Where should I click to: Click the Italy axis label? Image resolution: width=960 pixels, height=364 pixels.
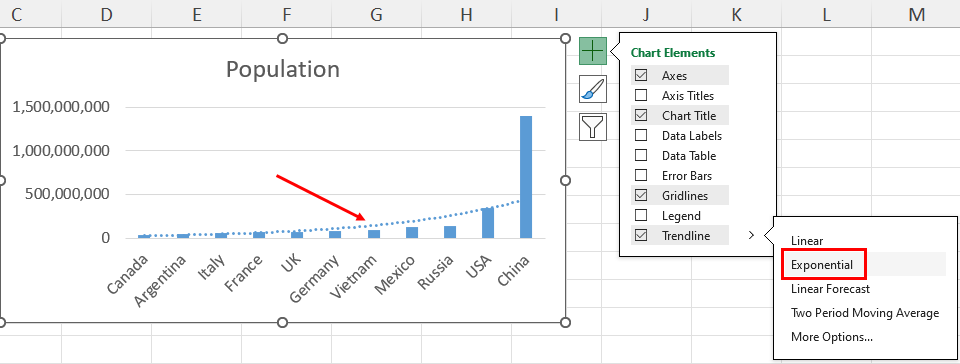[x=211, y=267]
